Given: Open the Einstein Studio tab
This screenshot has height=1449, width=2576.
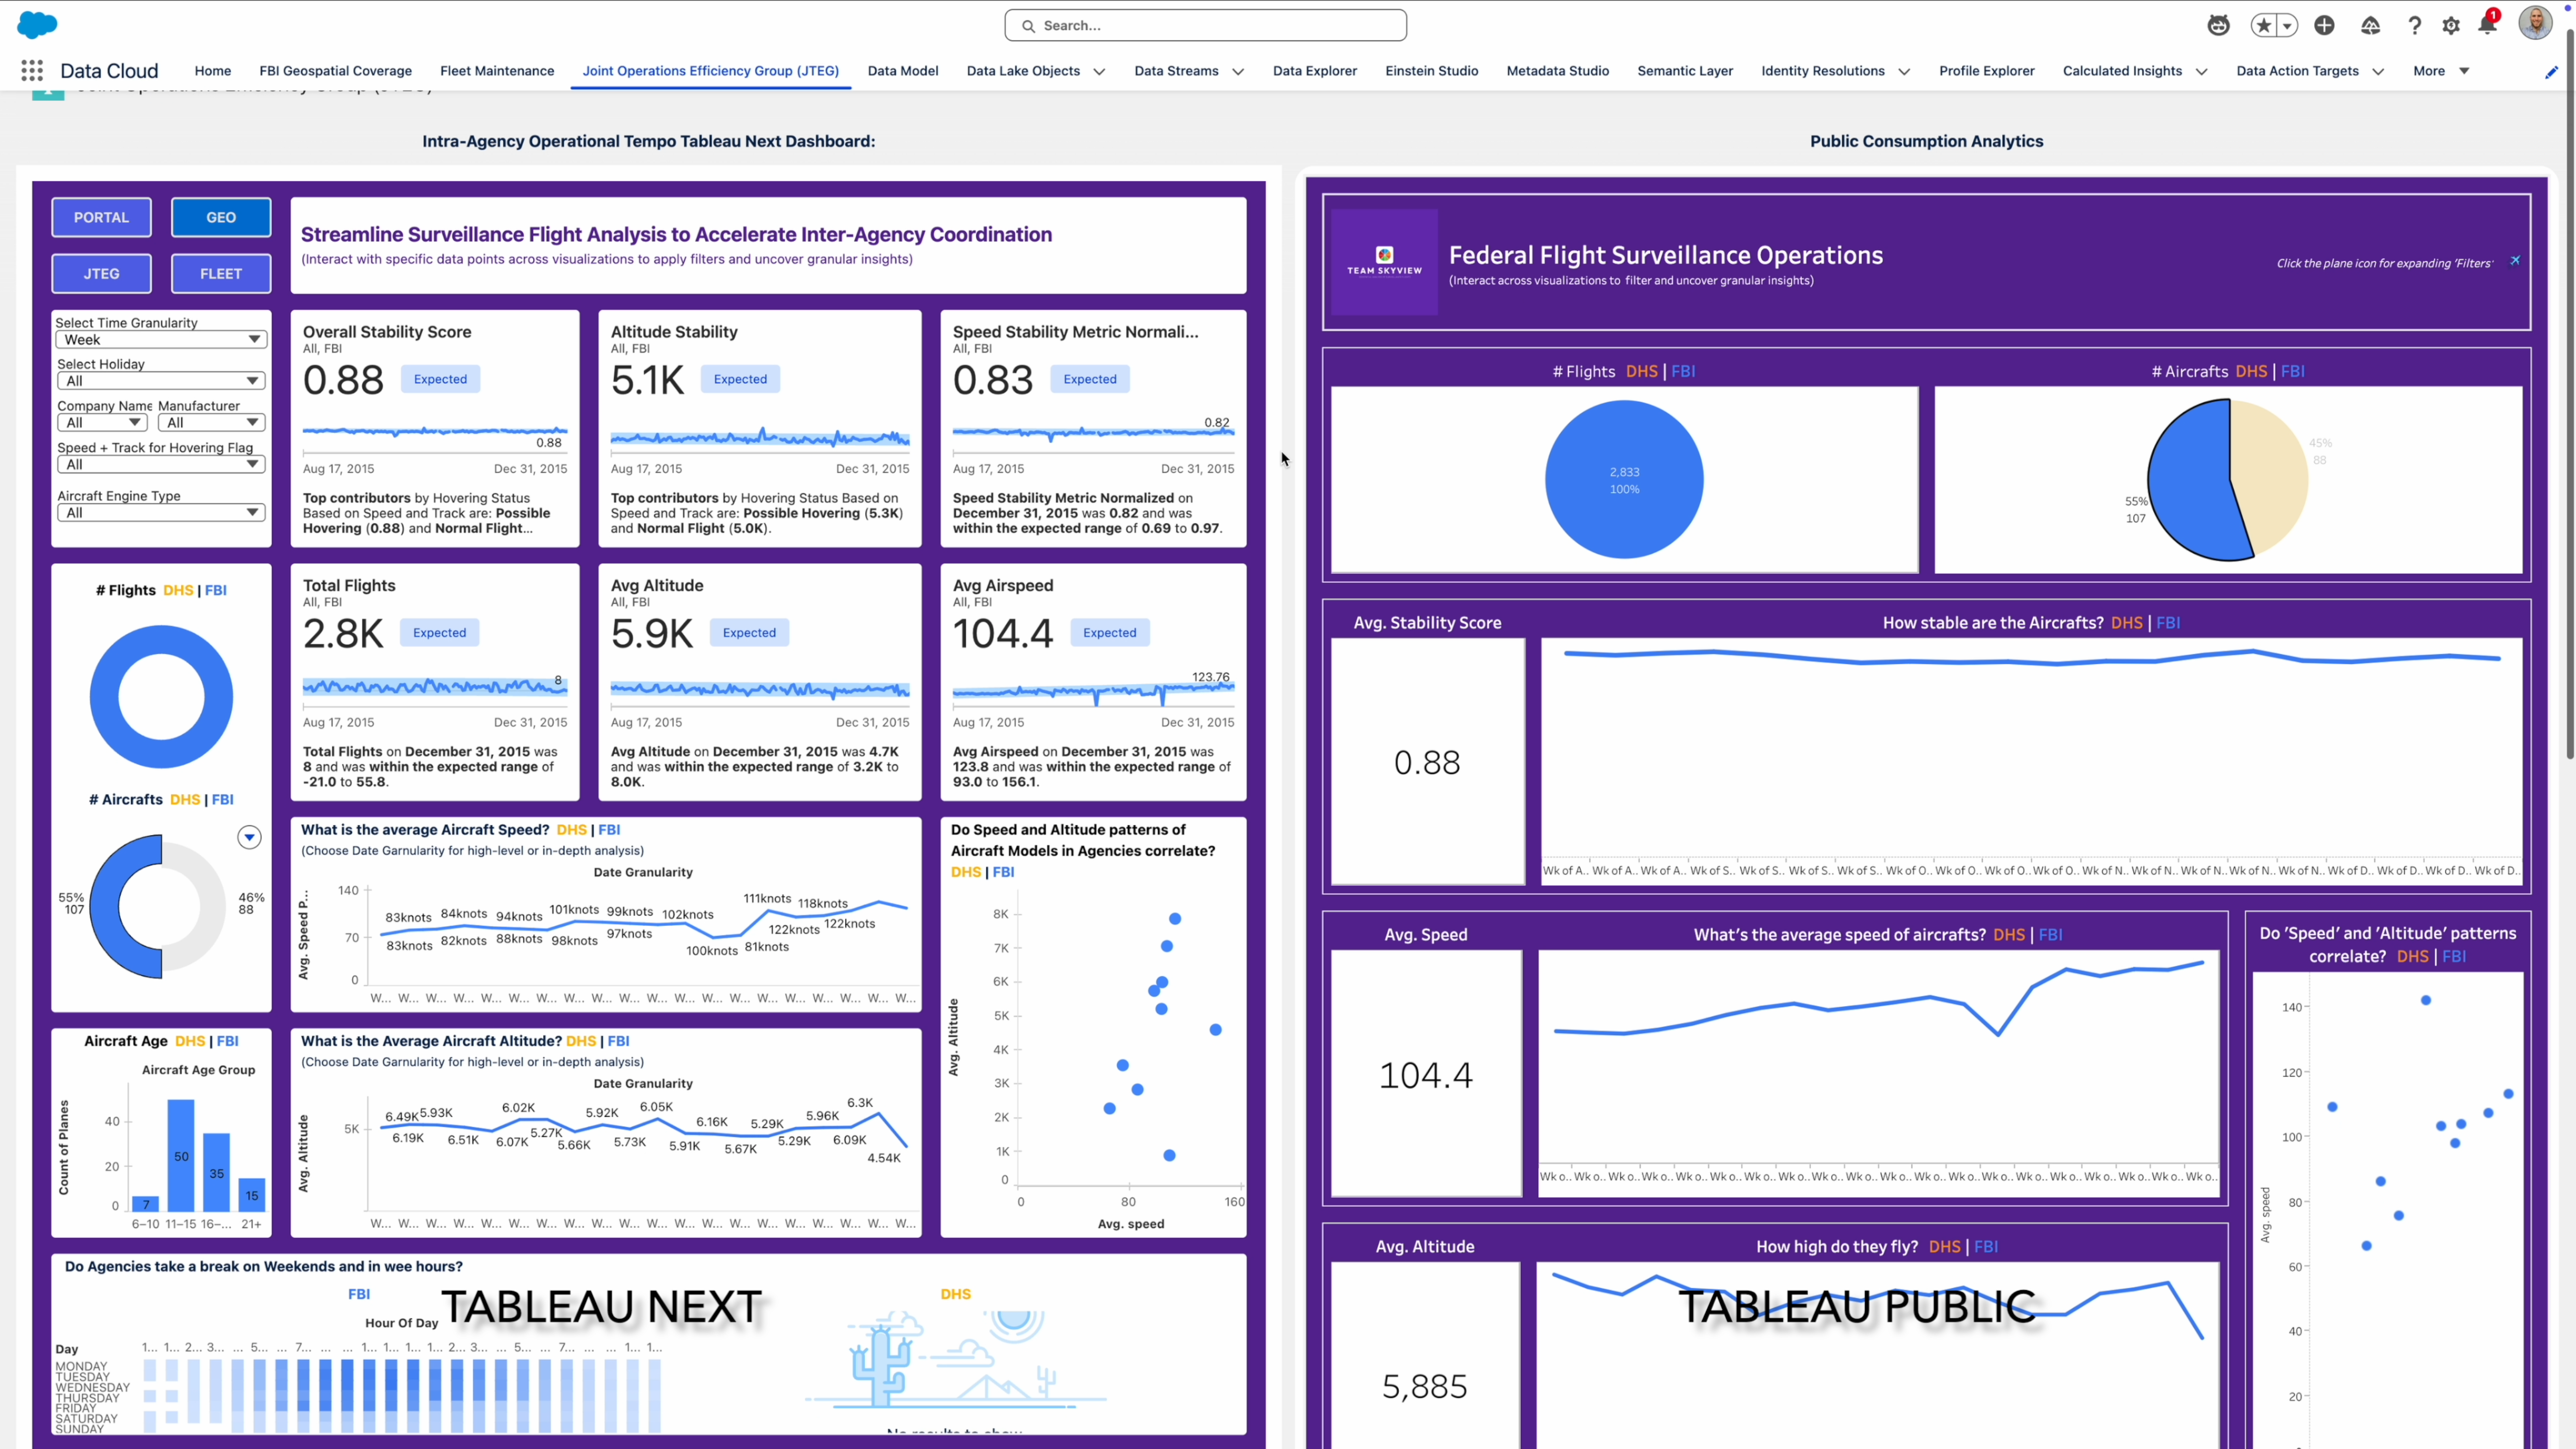Looking at the screenshot, I should [x=1431, y=71].
